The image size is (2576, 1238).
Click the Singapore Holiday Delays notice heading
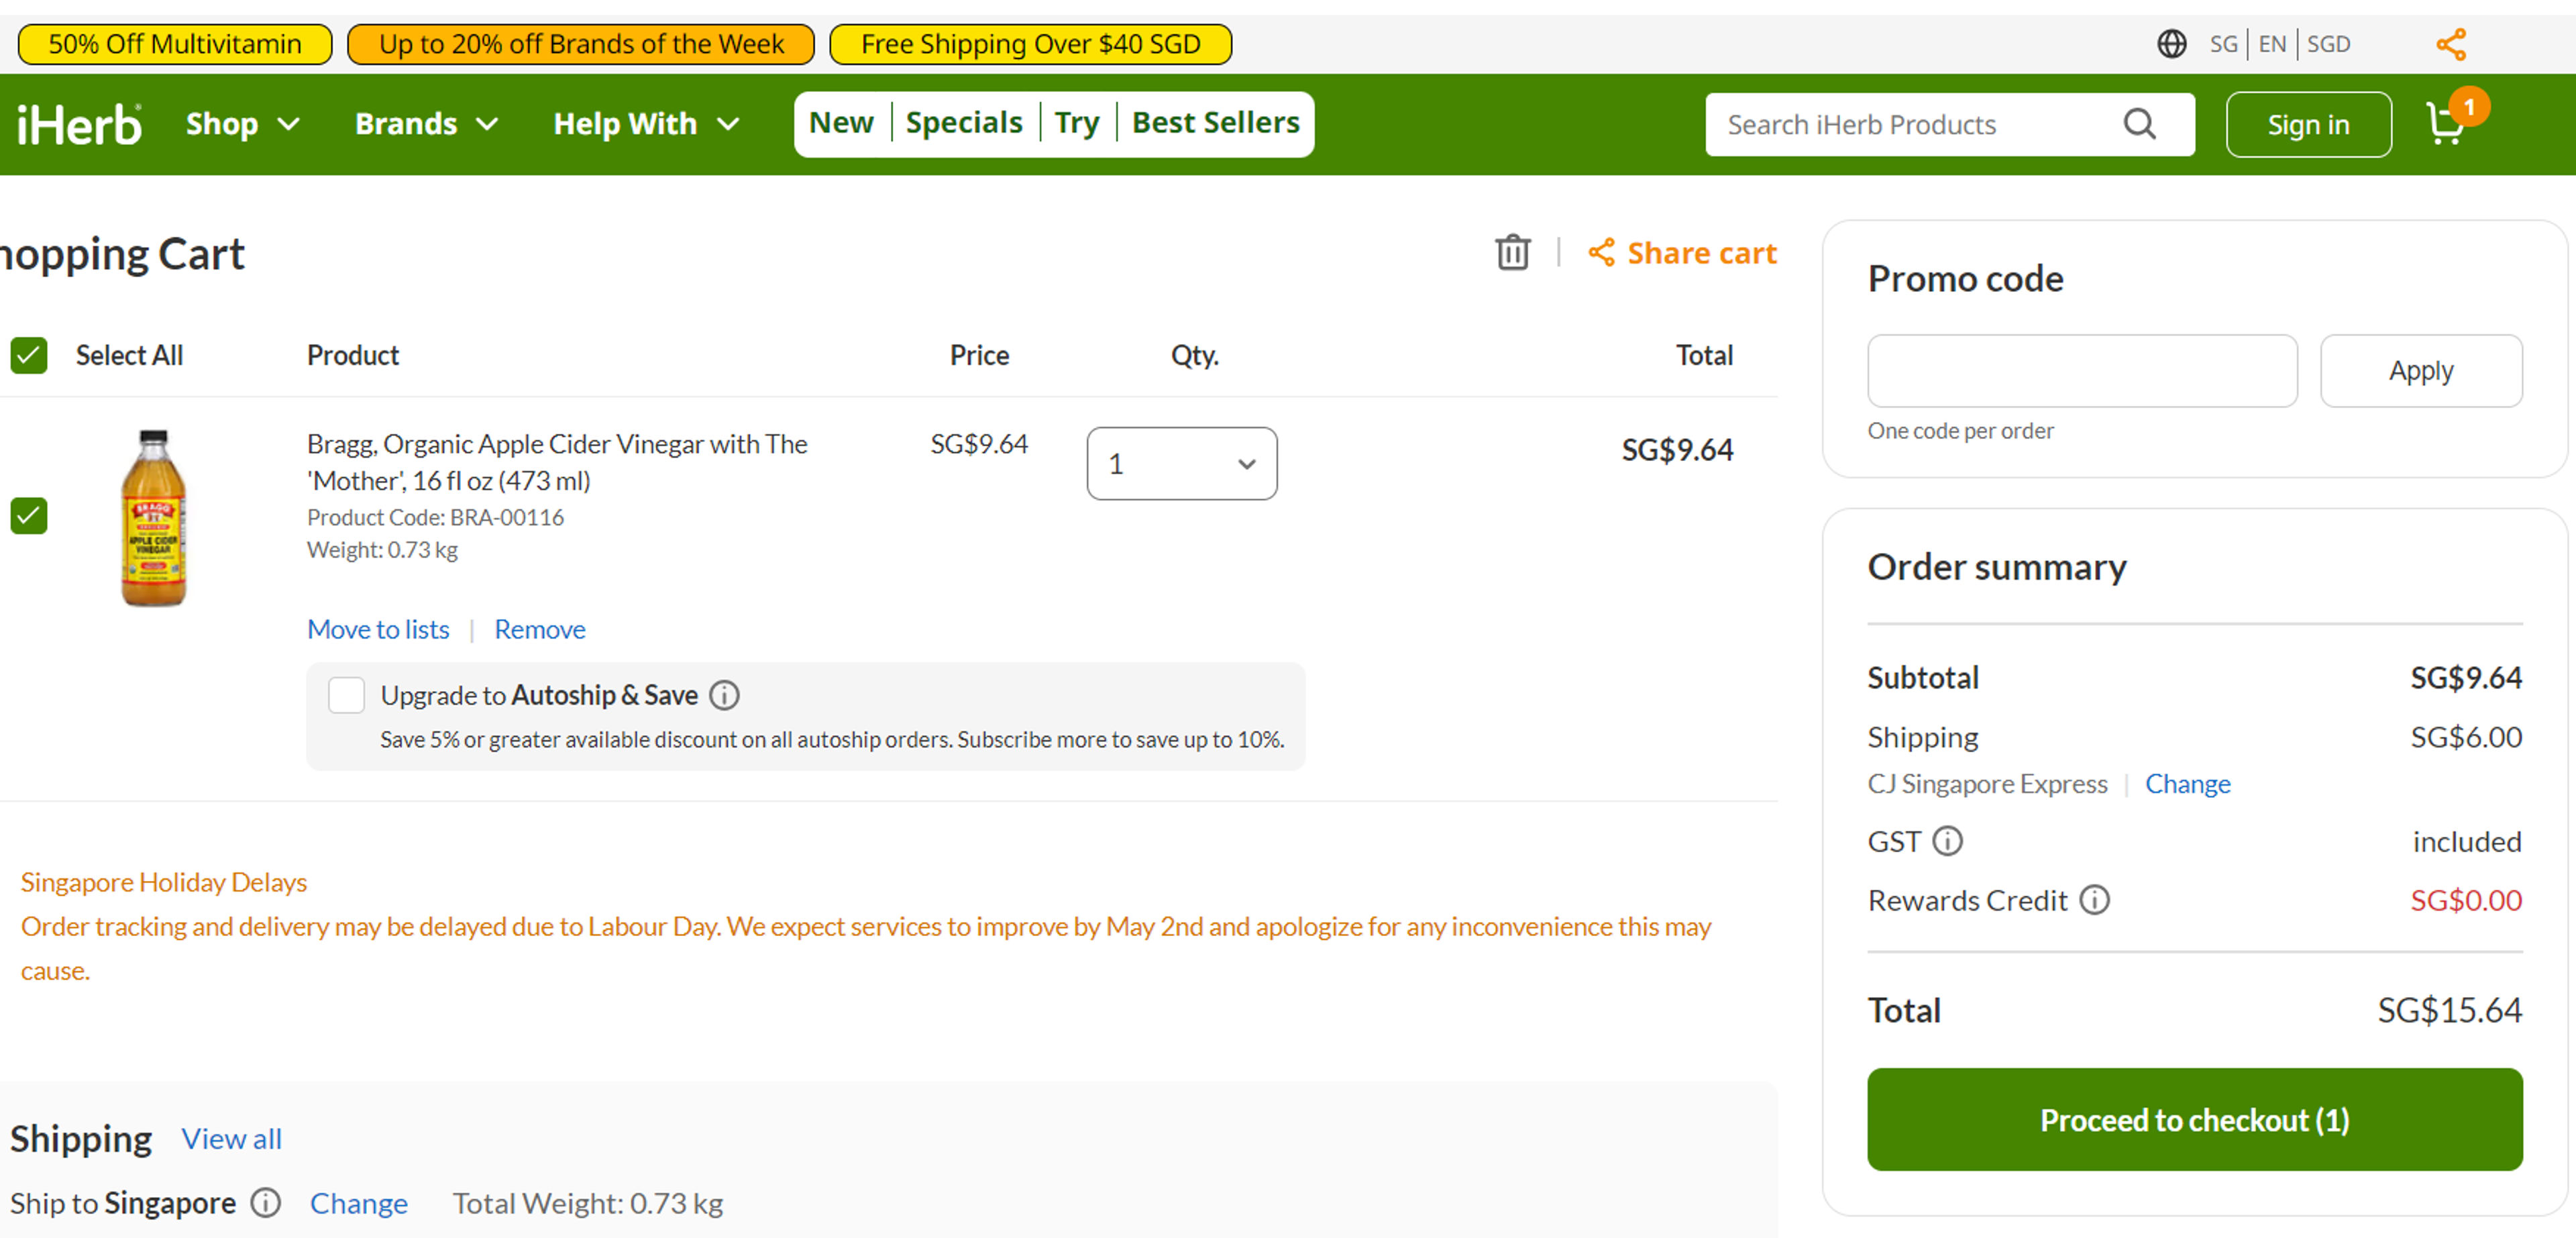pos(164,882)
